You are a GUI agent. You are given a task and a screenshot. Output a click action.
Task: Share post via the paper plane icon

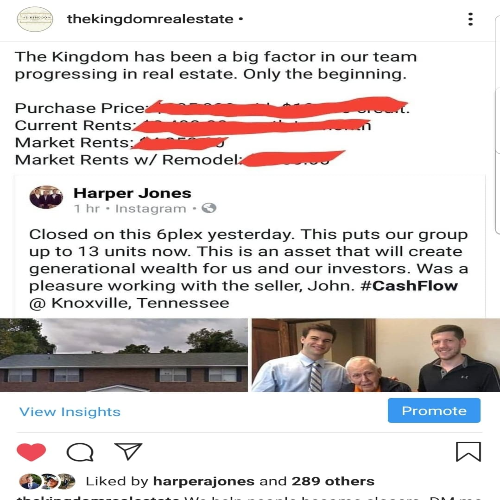tap(128, 451)
